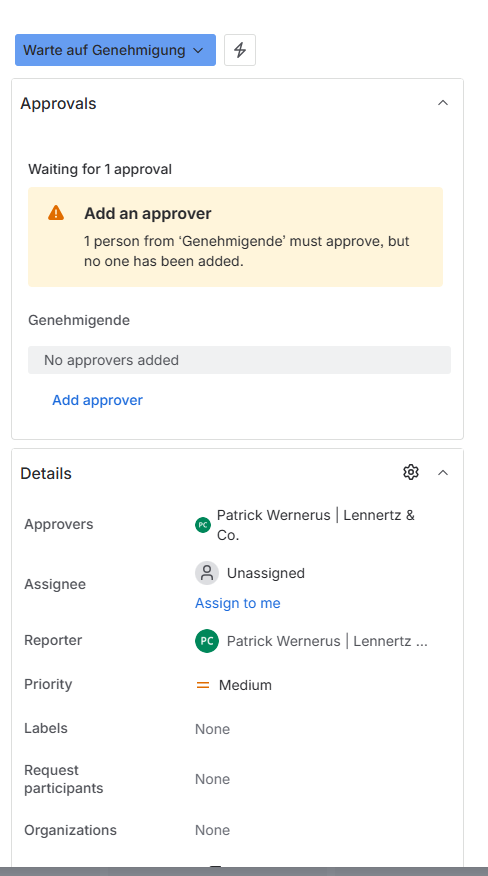Edit the Labels field showing None
488x876 pixels.
(212, 729)
